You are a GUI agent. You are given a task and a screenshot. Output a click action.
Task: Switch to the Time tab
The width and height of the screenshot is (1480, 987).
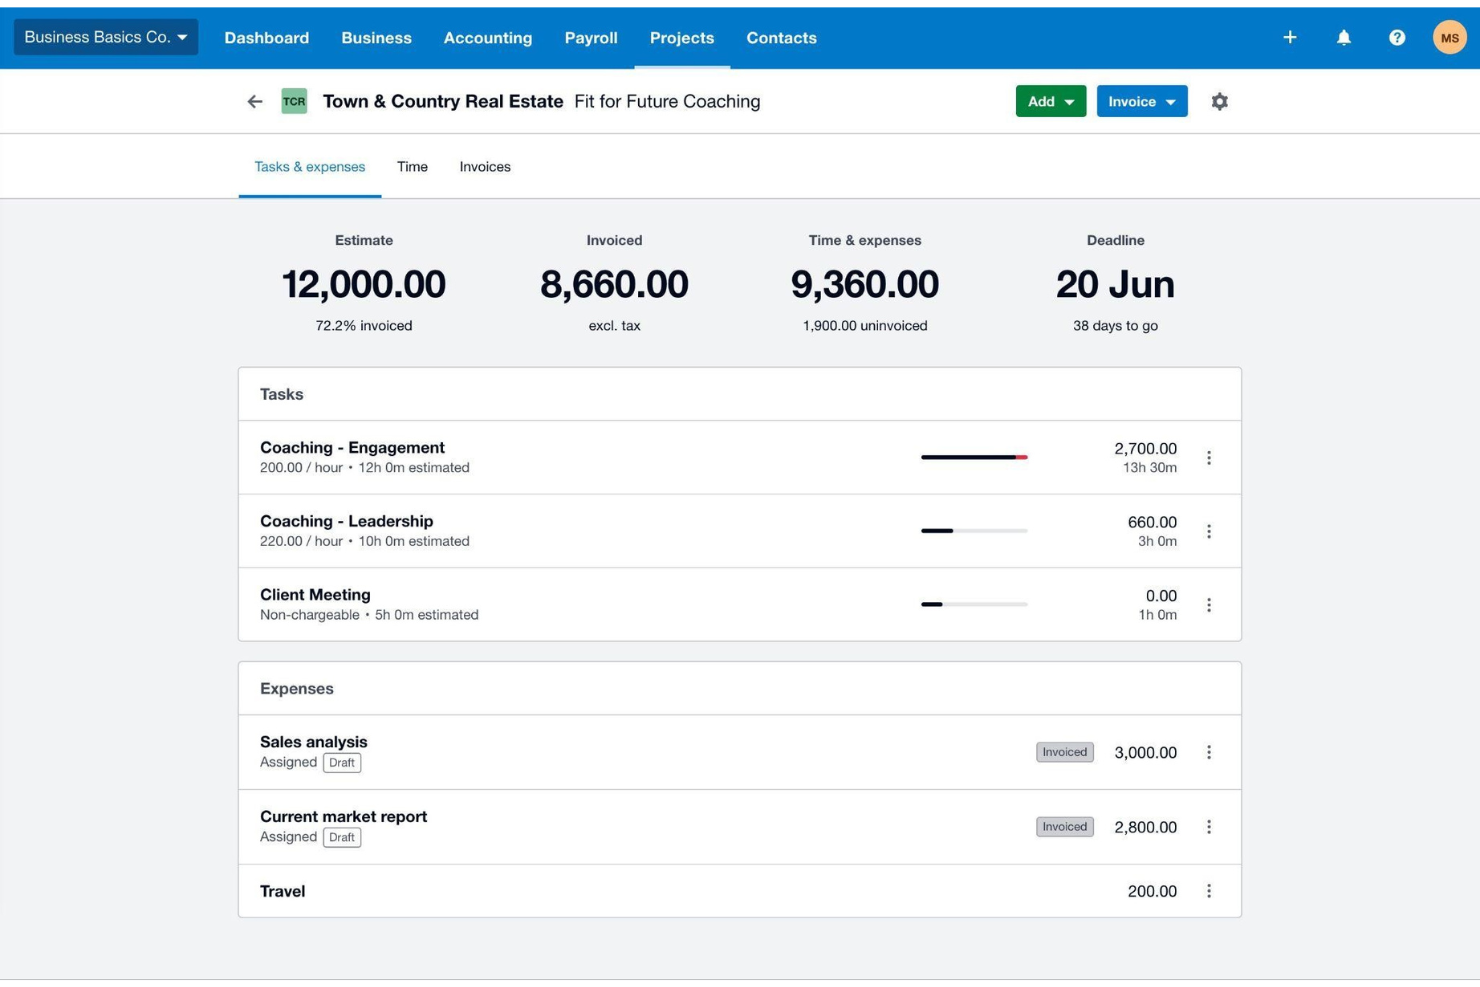[411, 166]
